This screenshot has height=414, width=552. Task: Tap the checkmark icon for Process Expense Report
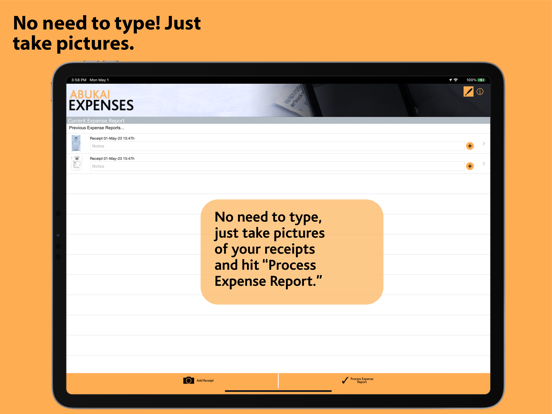(x=345, y=380)
